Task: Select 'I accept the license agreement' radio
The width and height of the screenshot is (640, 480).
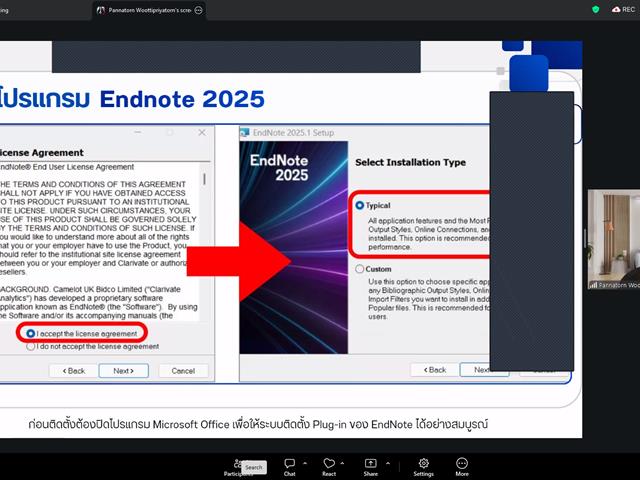Action: tap(31, 333)
